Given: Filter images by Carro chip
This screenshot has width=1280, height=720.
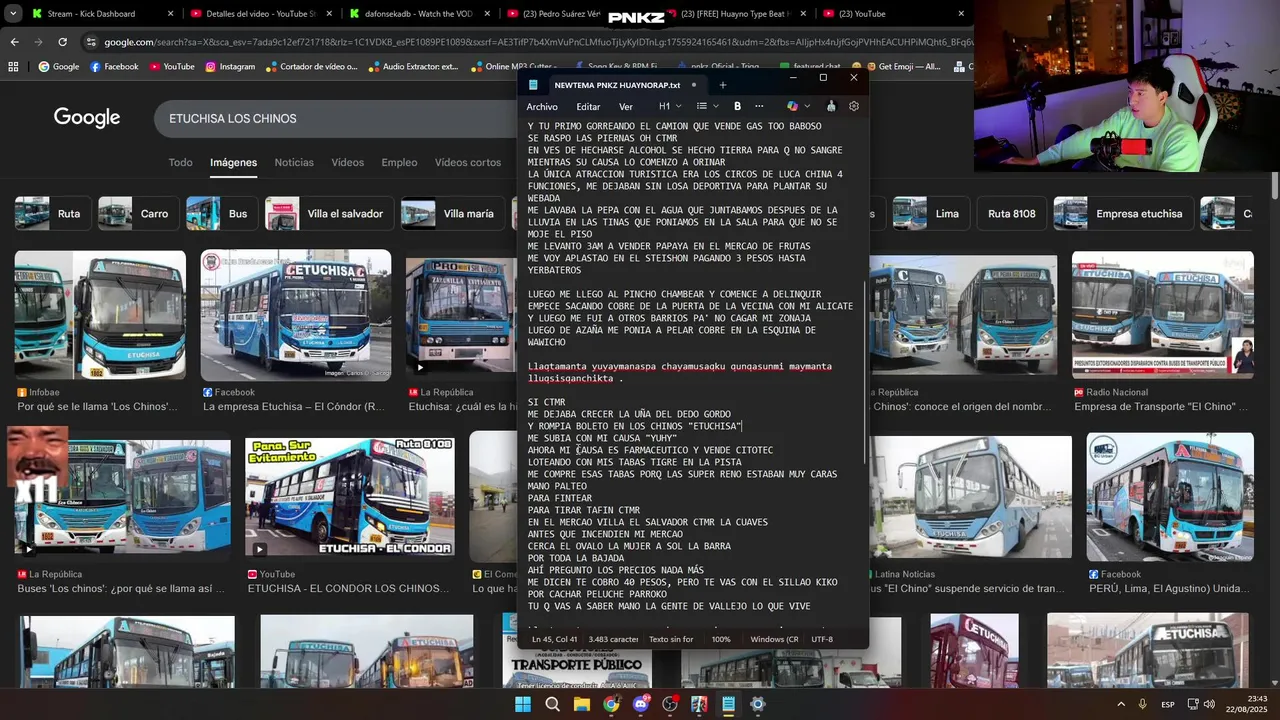Looking at the screenshot, I should pos(138,214).
